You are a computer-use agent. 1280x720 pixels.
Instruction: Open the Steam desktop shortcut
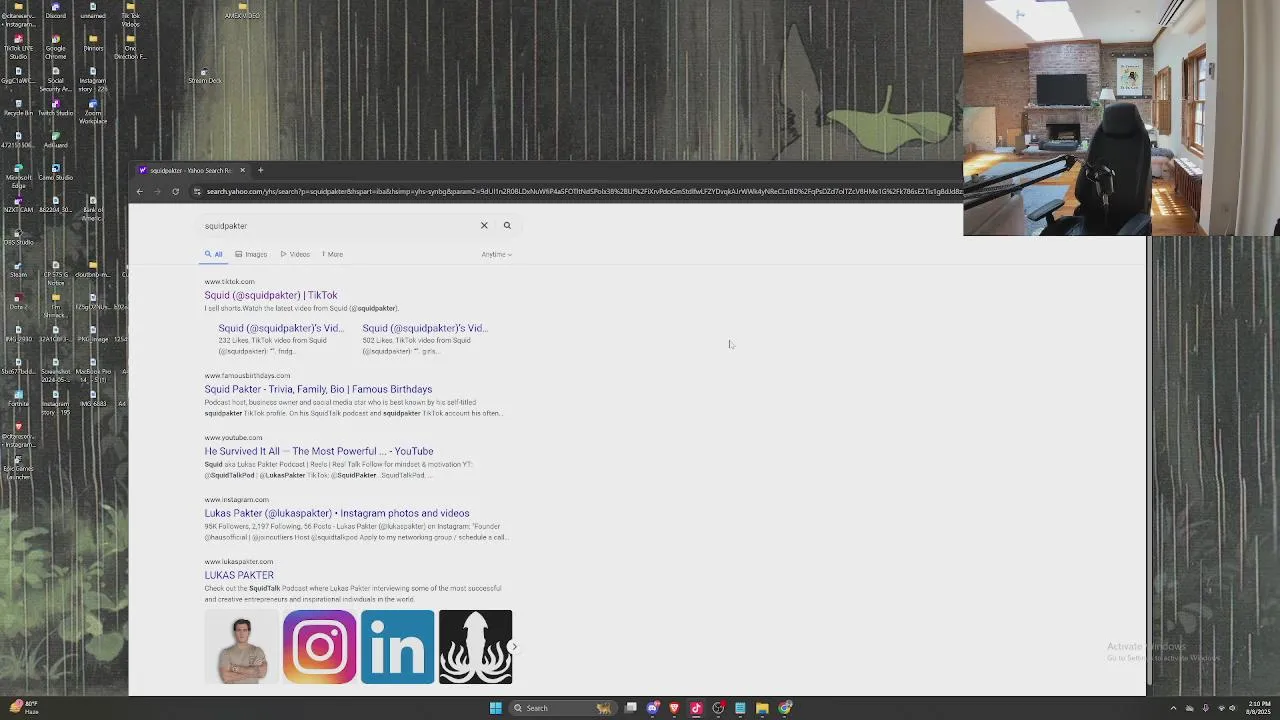[18, 269]
